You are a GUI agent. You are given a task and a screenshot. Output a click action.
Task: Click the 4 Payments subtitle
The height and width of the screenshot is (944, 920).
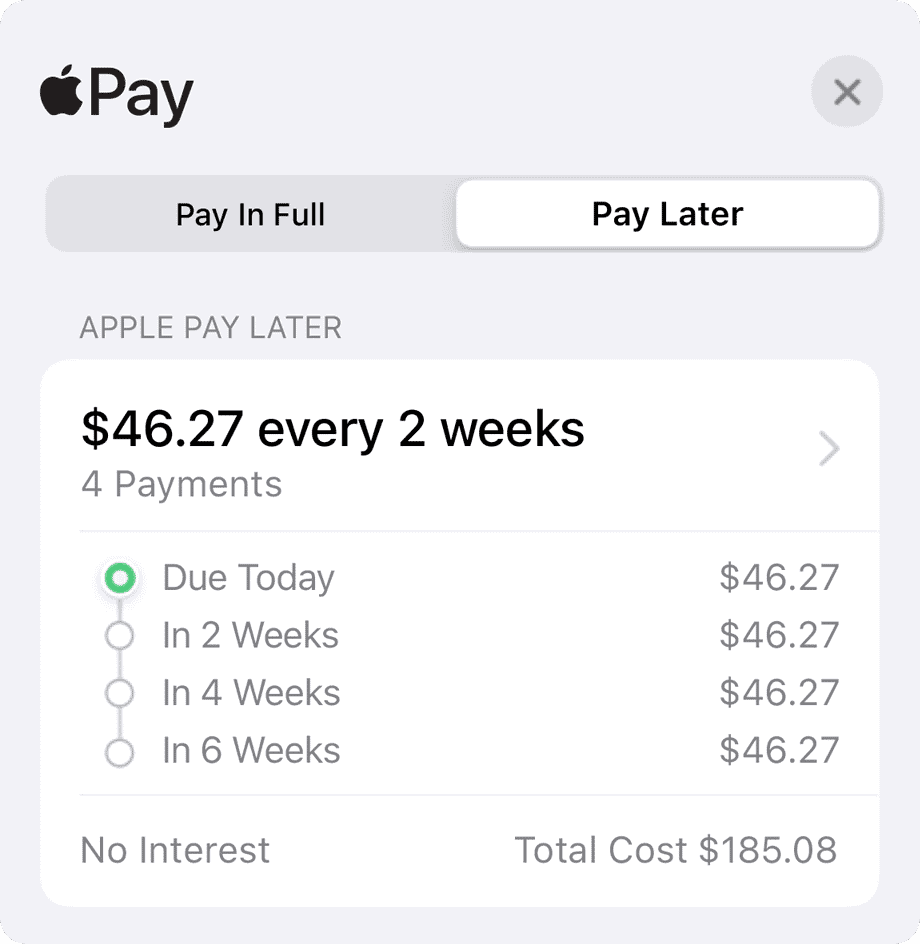point(181,485)
